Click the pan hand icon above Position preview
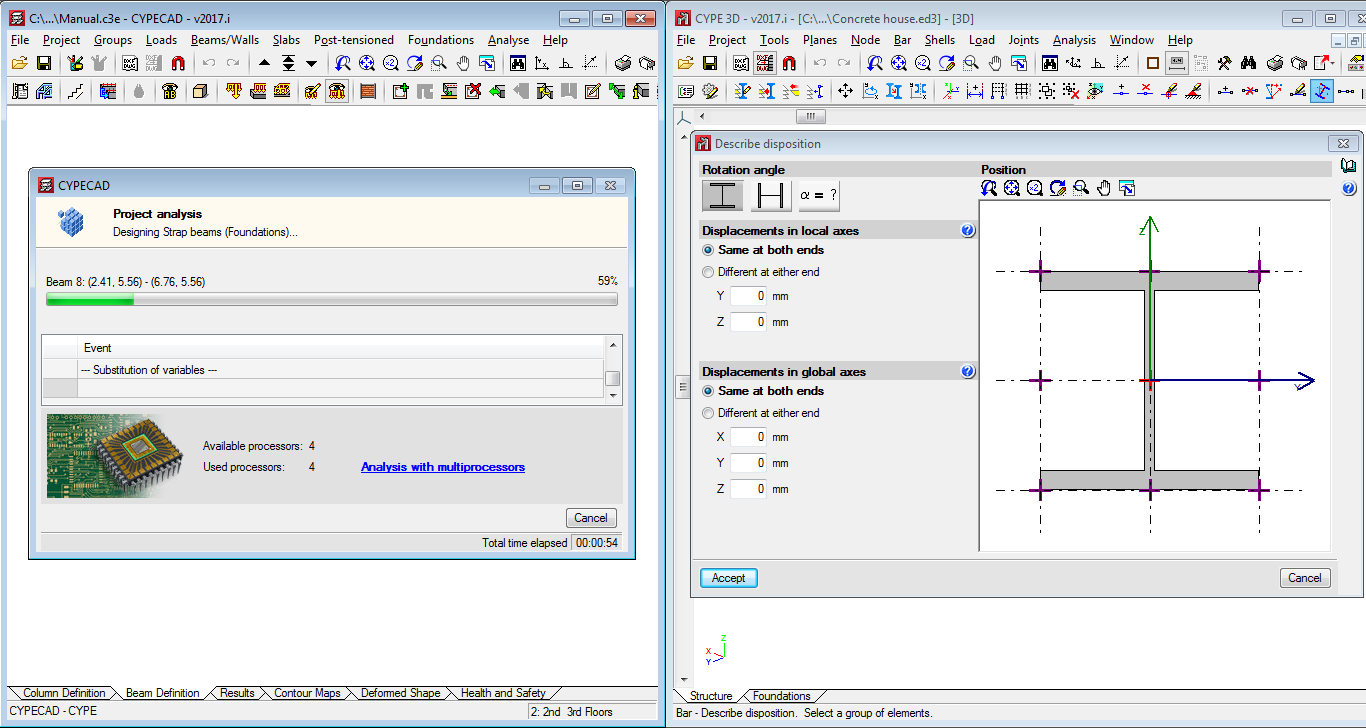The width and height of the screenshot is (1366, 728). coord(1104,188)
